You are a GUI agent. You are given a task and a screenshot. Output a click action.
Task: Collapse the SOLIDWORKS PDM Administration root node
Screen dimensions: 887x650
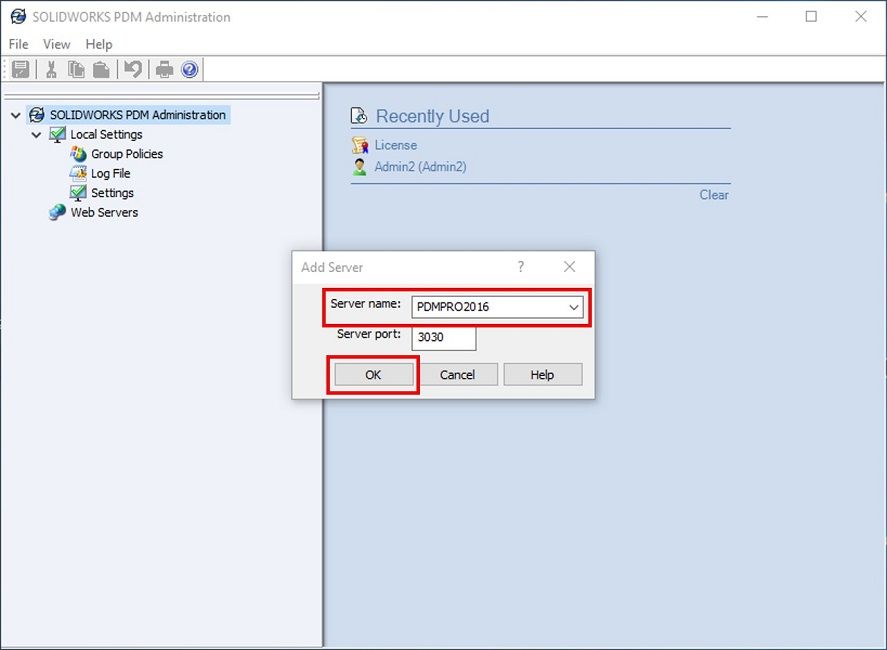click(x=15, y=115)
